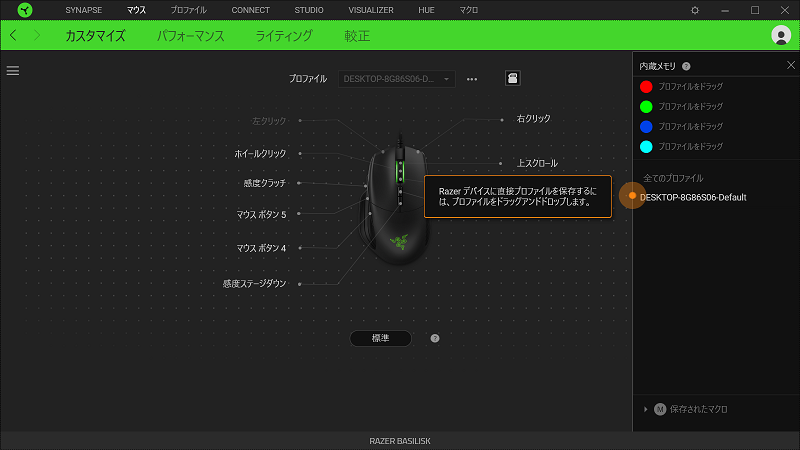Open the 較正 sub-tab
800x450 pixels.
(357, 36)
